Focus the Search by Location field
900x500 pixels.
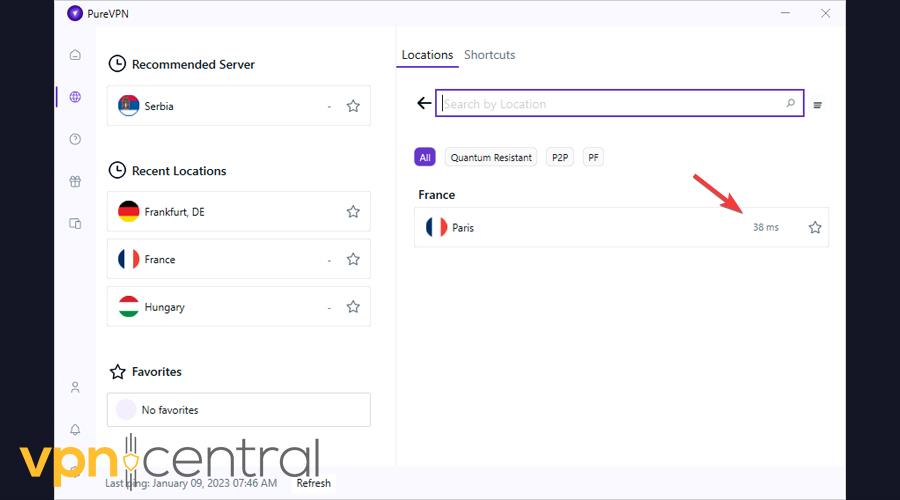619,103
